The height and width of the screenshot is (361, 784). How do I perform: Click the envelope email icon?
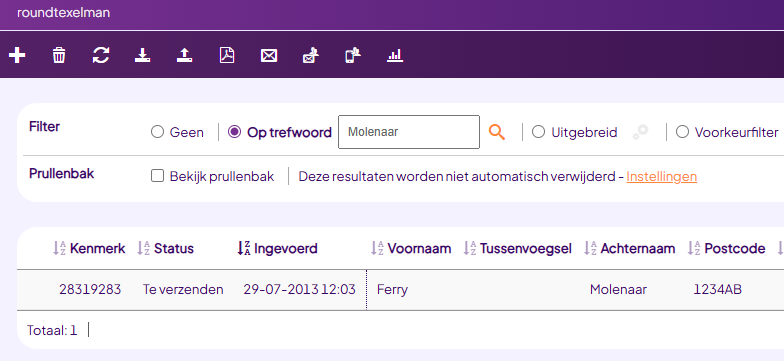click(x=269, y=56)
